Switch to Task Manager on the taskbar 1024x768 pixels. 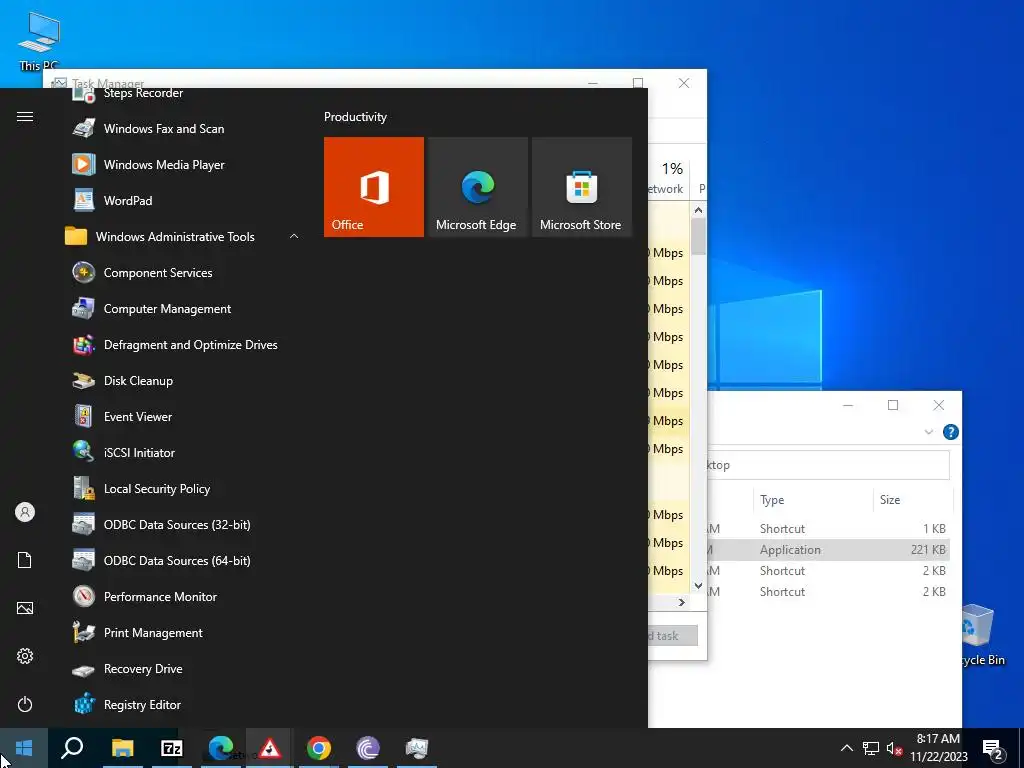coord(417,748)
